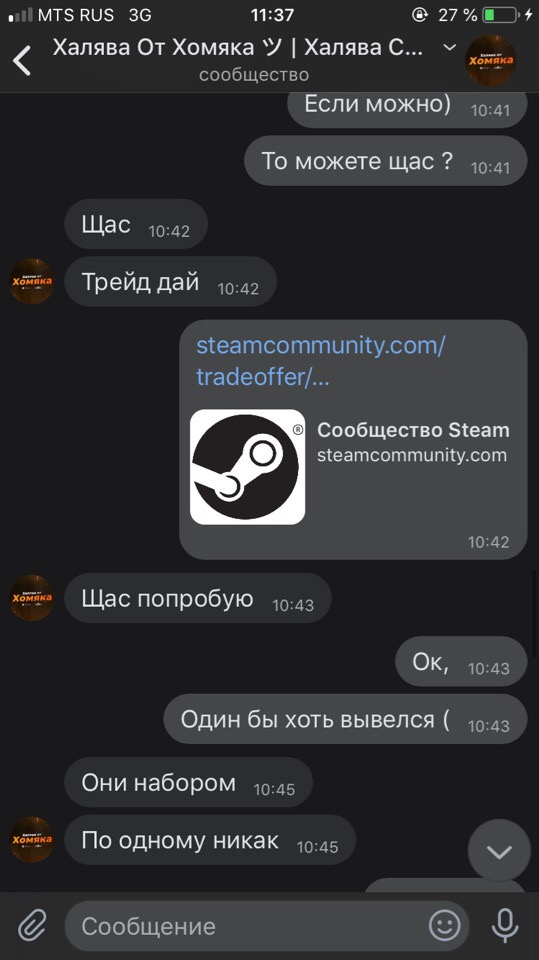
Task: Tap the paperclip attachment icon
Action: click(x=32, y=925)
